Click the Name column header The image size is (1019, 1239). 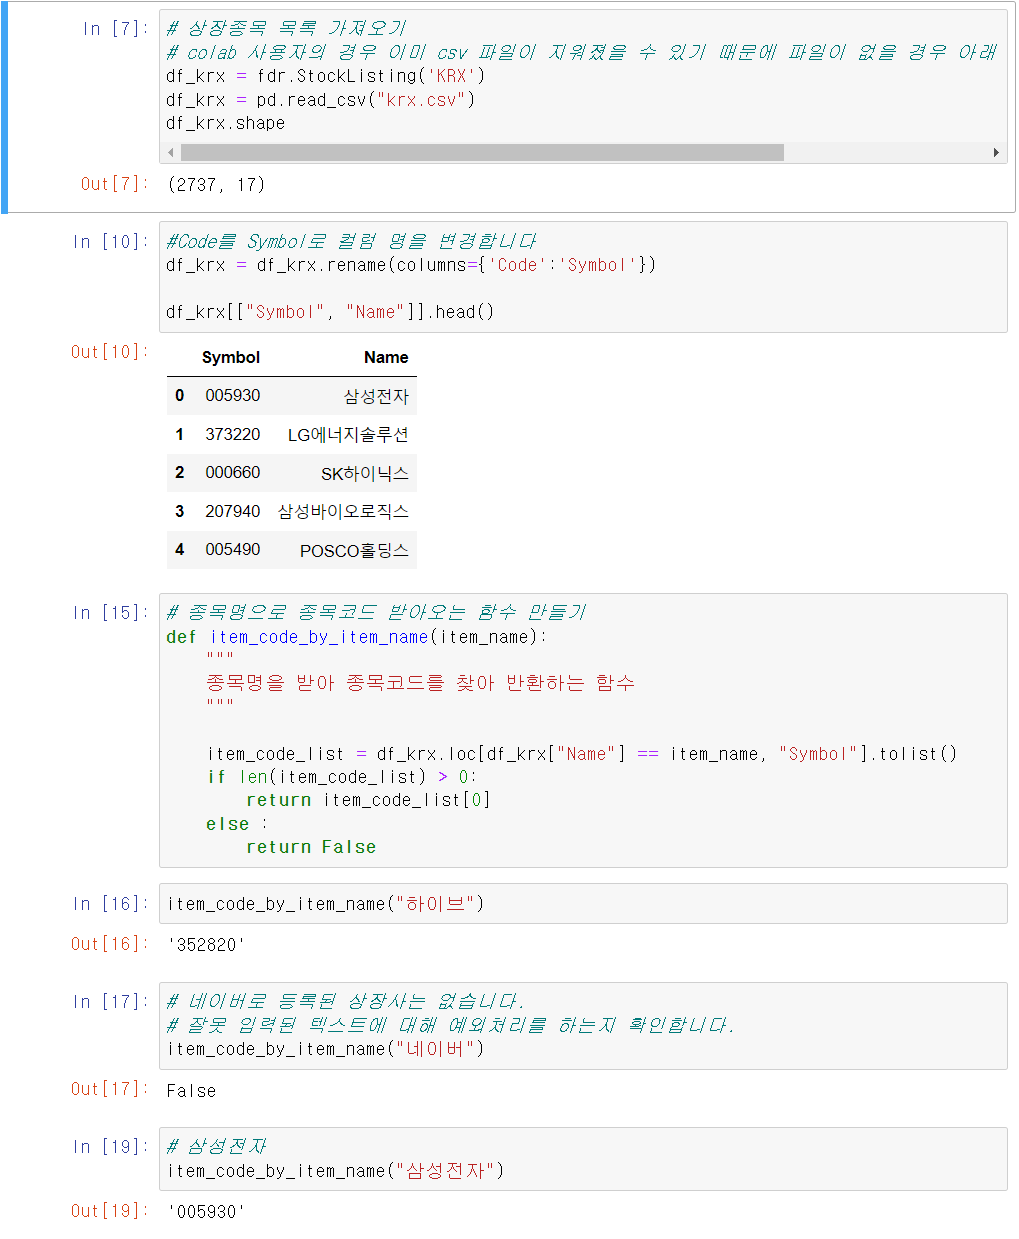click(x=386, y=358)
